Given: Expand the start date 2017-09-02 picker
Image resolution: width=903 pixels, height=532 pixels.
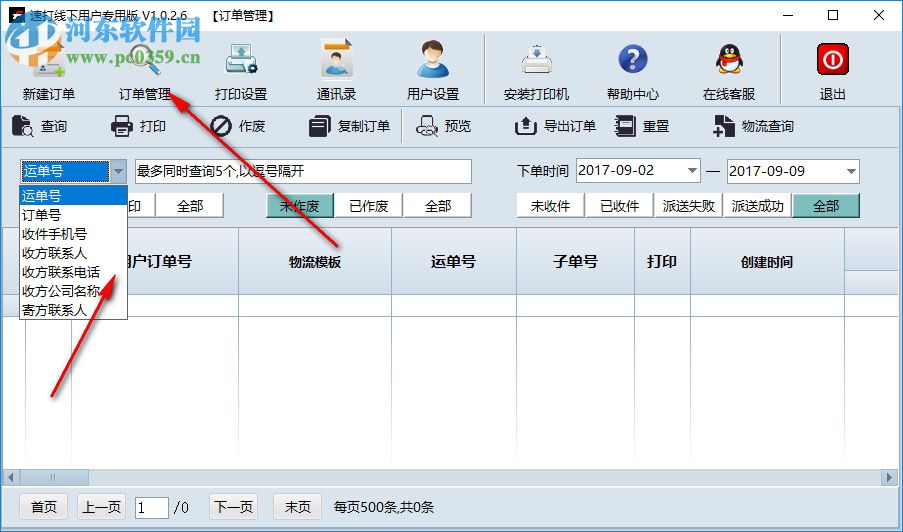Looking at the screenshot, I should click(x=692, y=171).
